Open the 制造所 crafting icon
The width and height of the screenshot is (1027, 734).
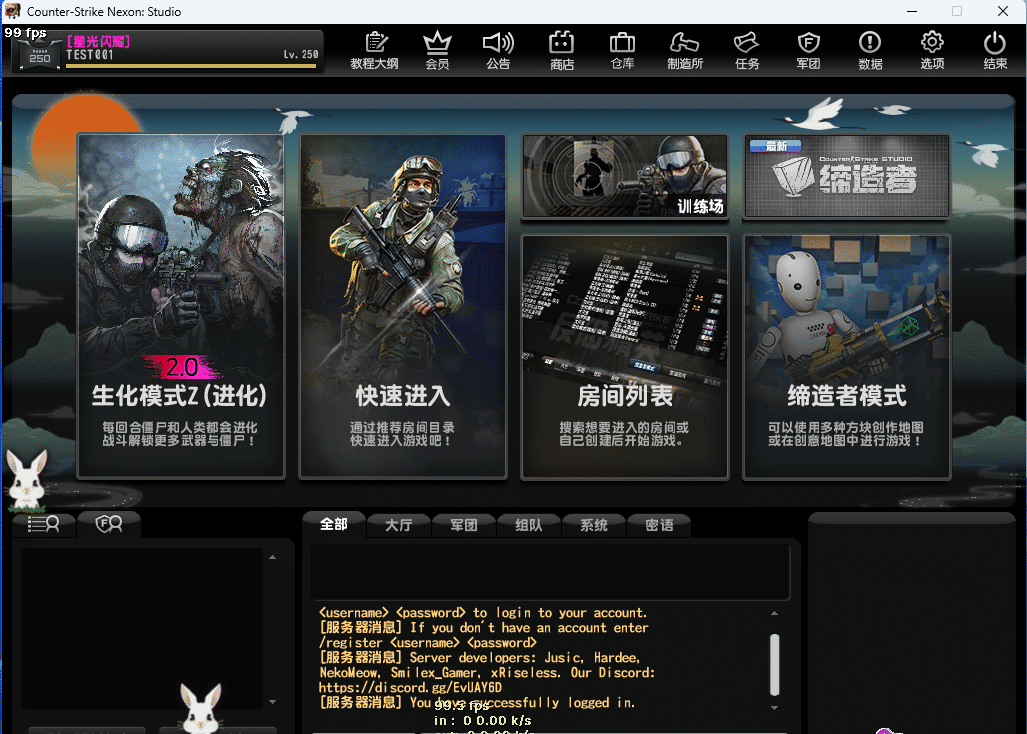(x=685, y=50)
